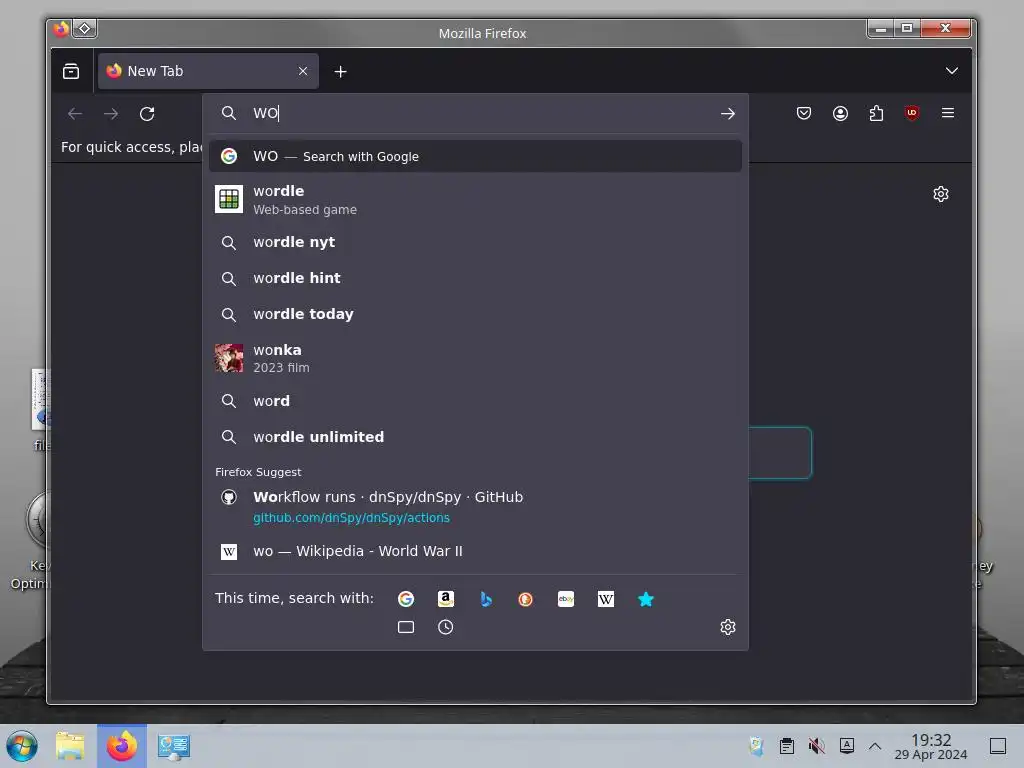
Task: Open a new tab with plus button
Action: pyautogui.click(x=340, y=72)
